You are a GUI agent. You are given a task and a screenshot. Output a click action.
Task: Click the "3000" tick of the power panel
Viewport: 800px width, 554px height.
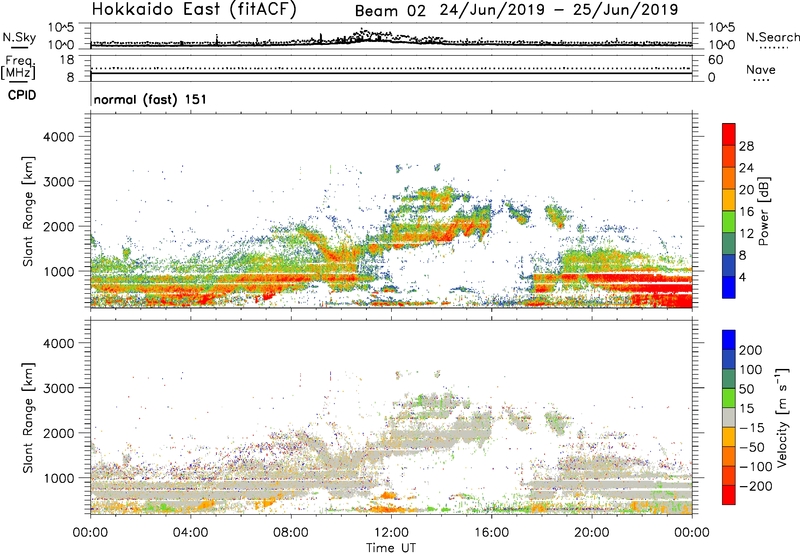coord(59,182)
